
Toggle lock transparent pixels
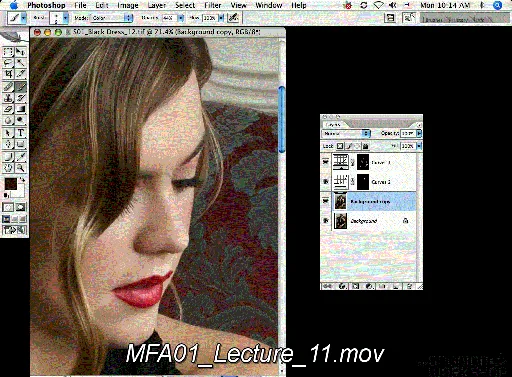340,146
